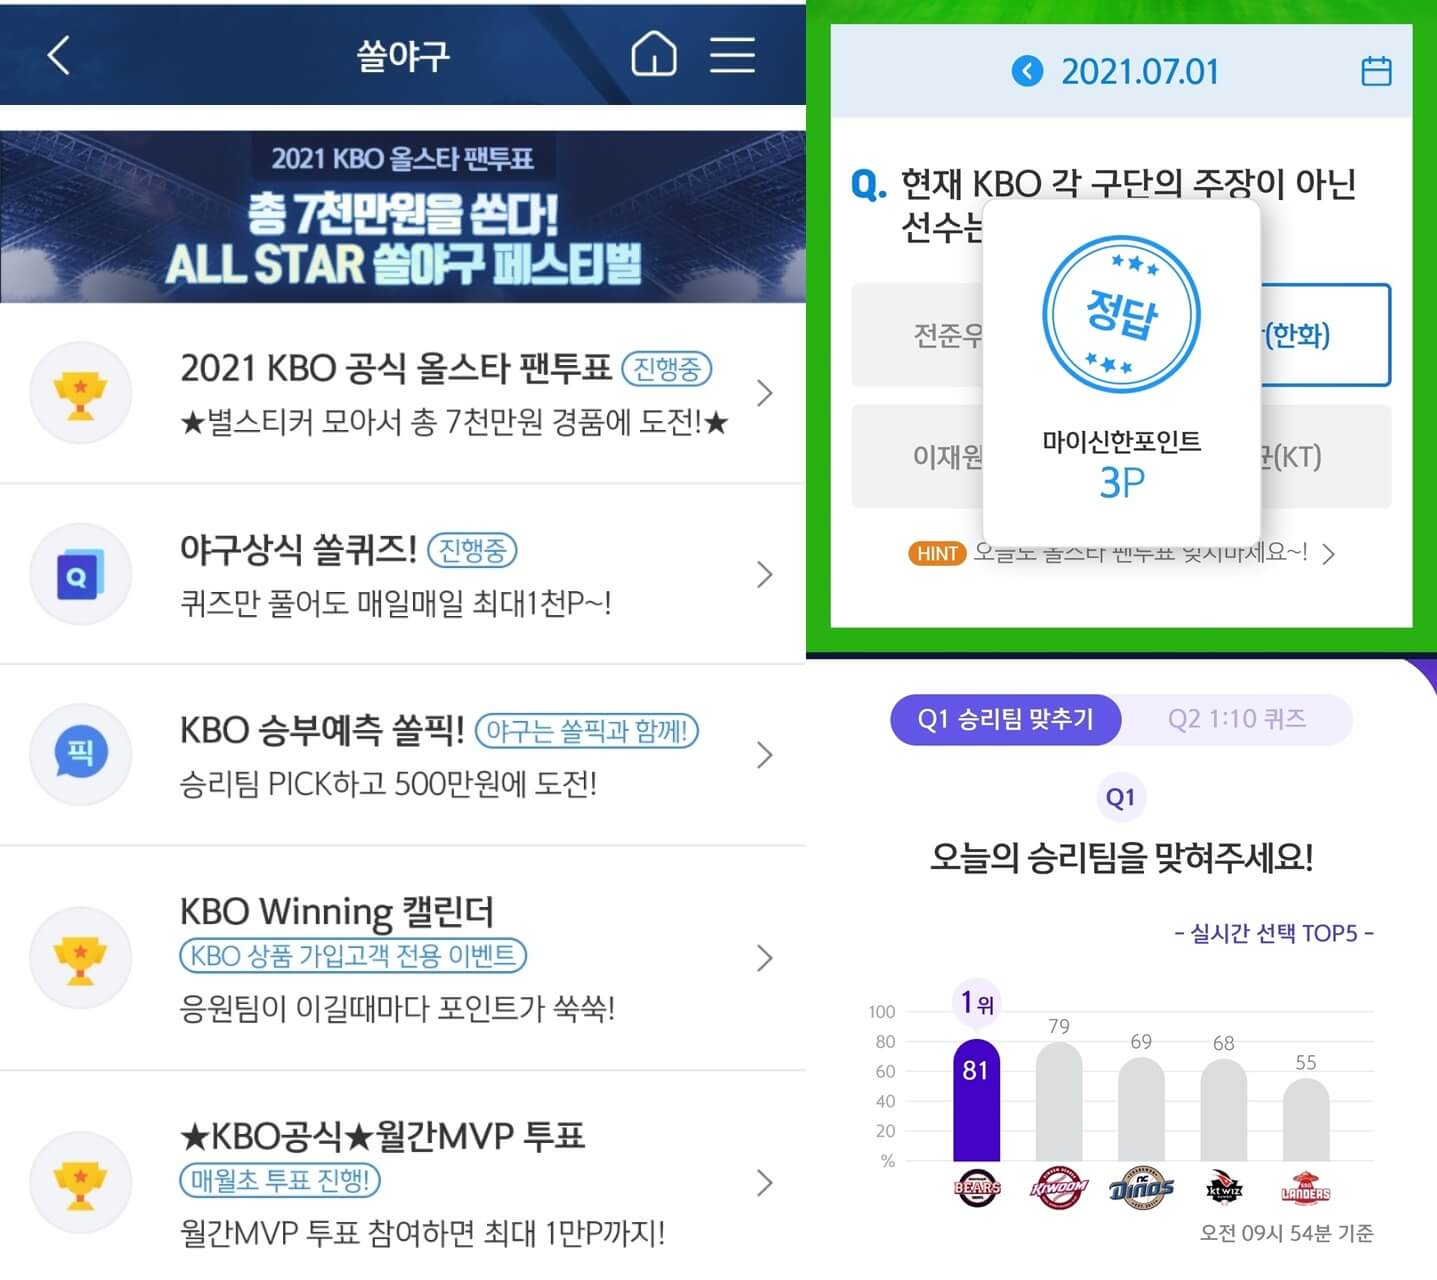Select the Kiwoom team logo

pyautogui.click(x=1059, y=1188)
